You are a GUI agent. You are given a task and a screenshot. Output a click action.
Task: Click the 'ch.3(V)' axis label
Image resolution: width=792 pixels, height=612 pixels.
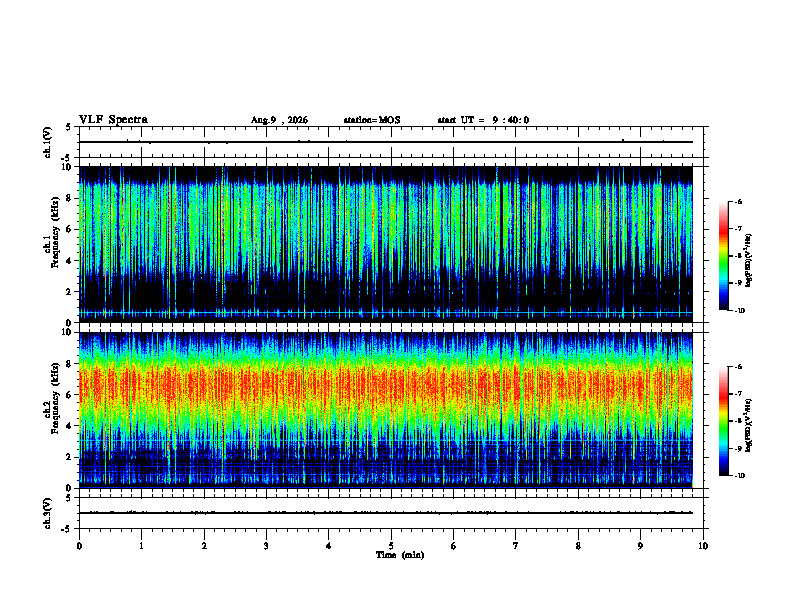pyautogui.click(x=47, y=513)
